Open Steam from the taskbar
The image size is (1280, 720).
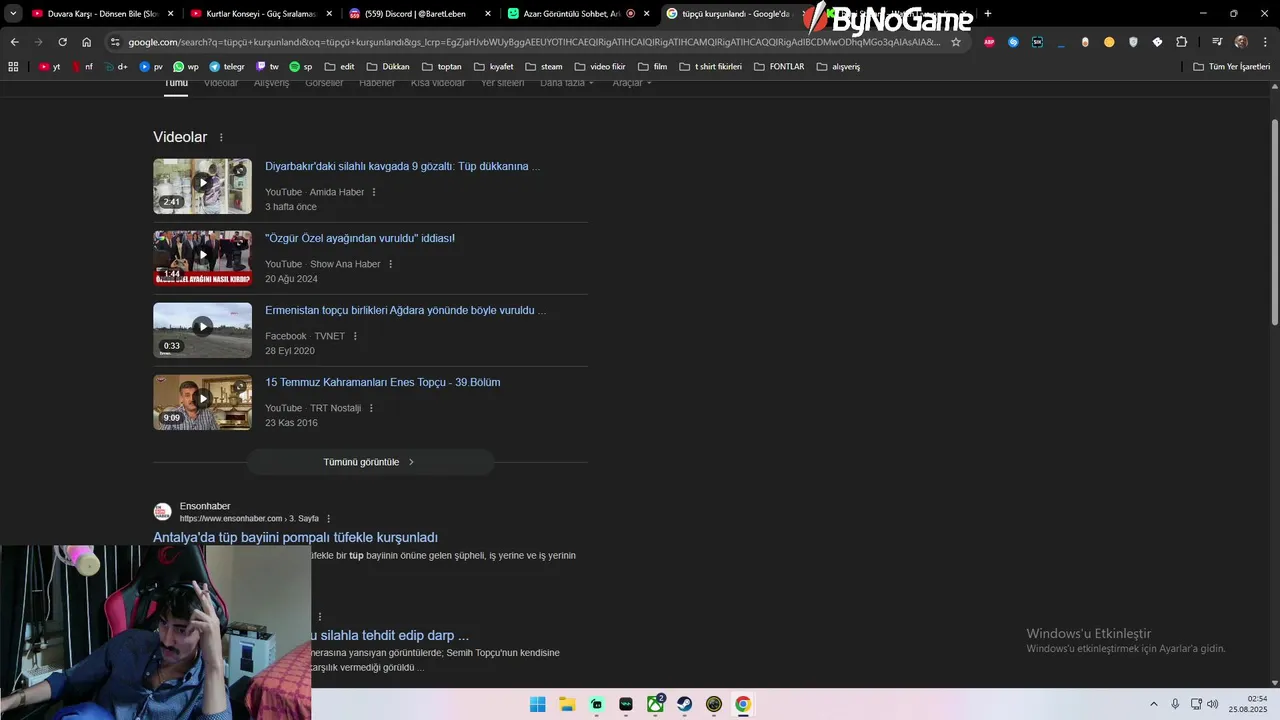[684, 704]
